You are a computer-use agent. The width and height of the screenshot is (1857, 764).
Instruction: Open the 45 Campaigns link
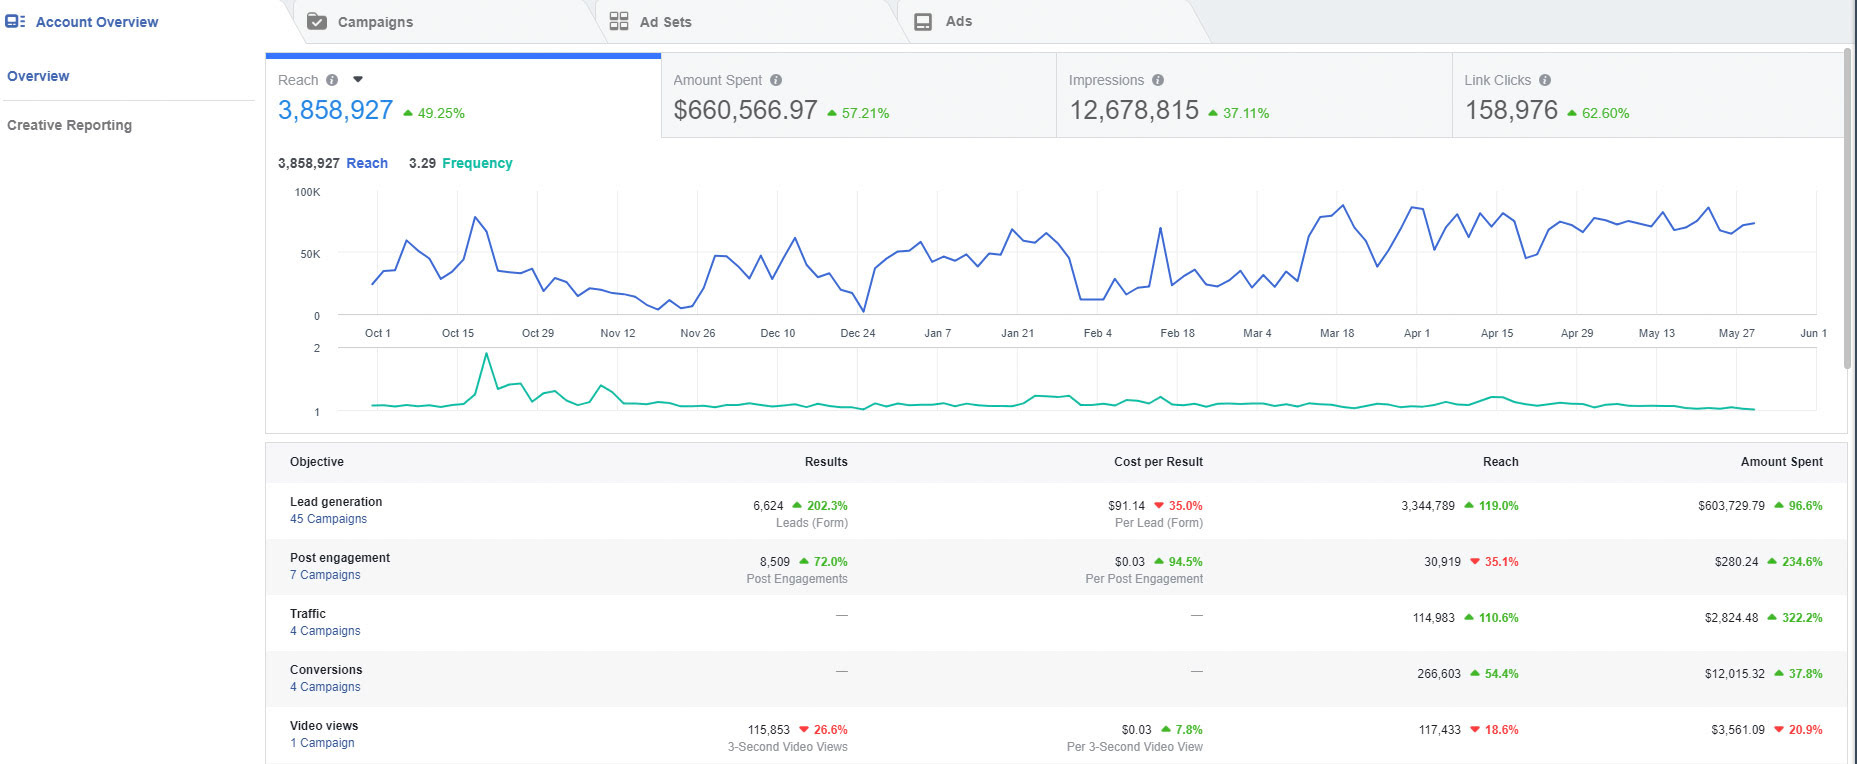click(328, 519)
